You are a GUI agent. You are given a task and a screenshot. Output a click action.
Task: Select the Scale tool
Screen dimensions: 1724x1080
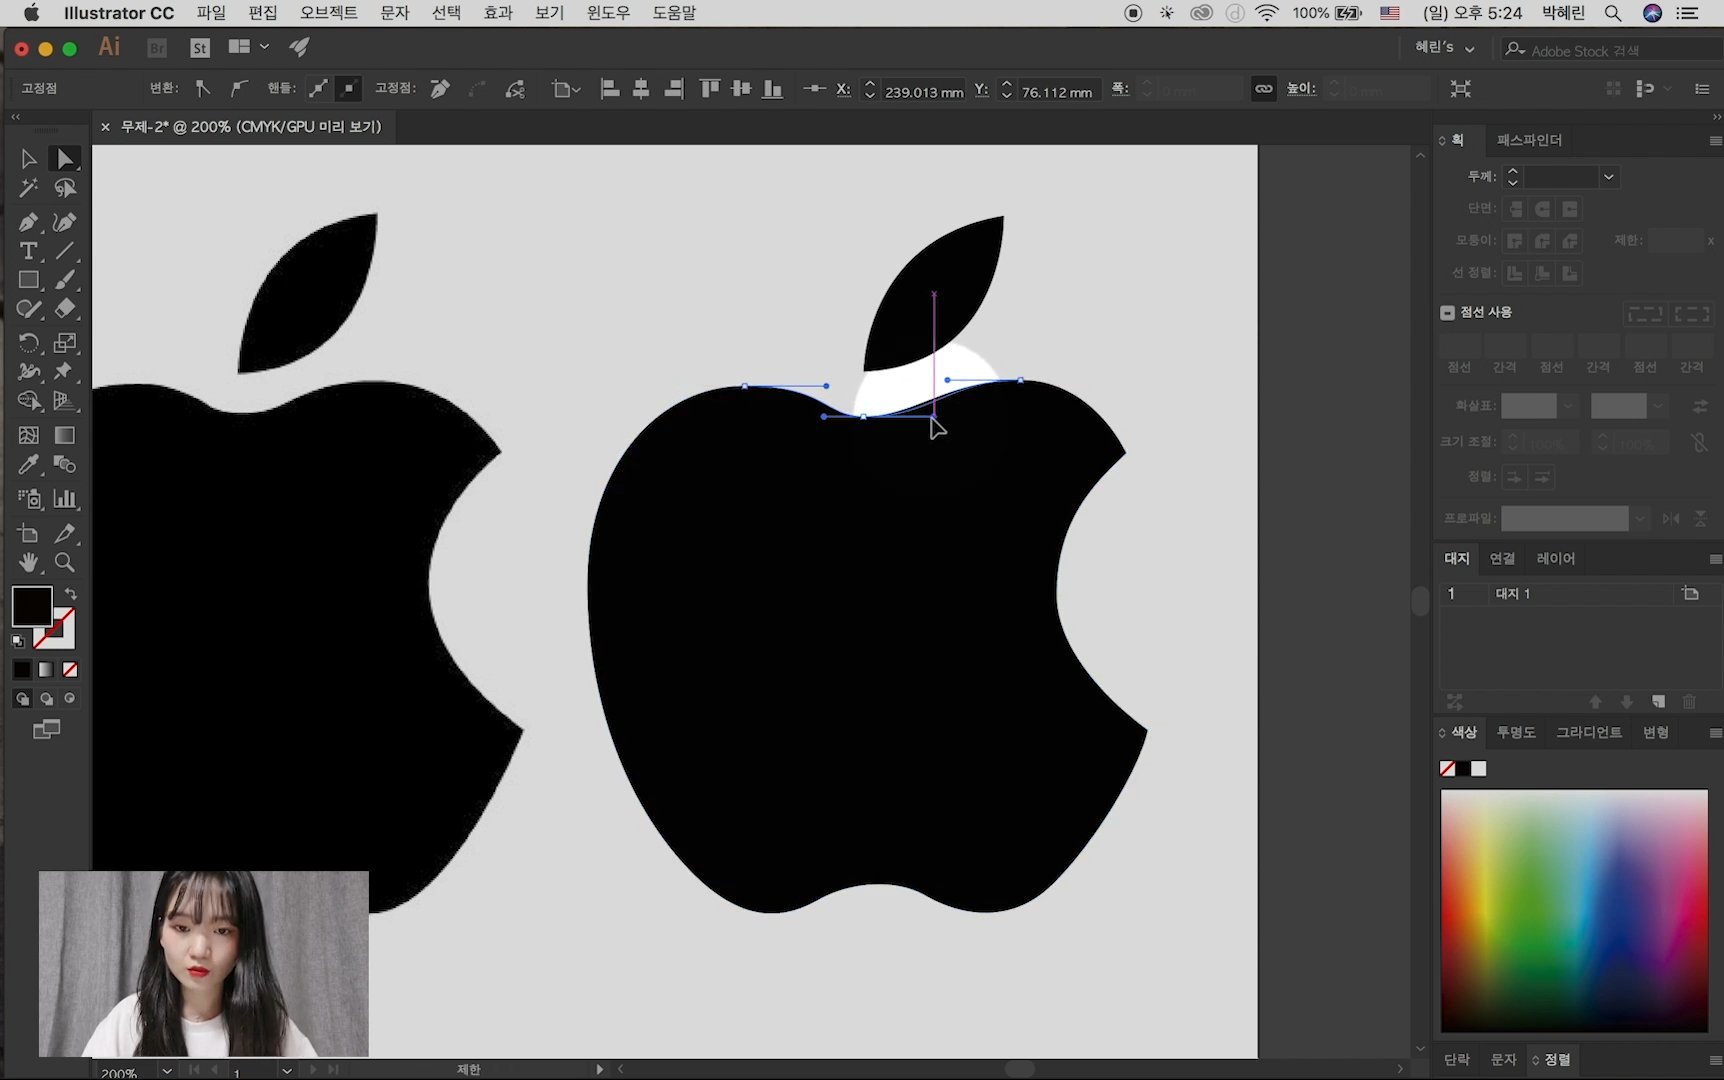point(65,343)
